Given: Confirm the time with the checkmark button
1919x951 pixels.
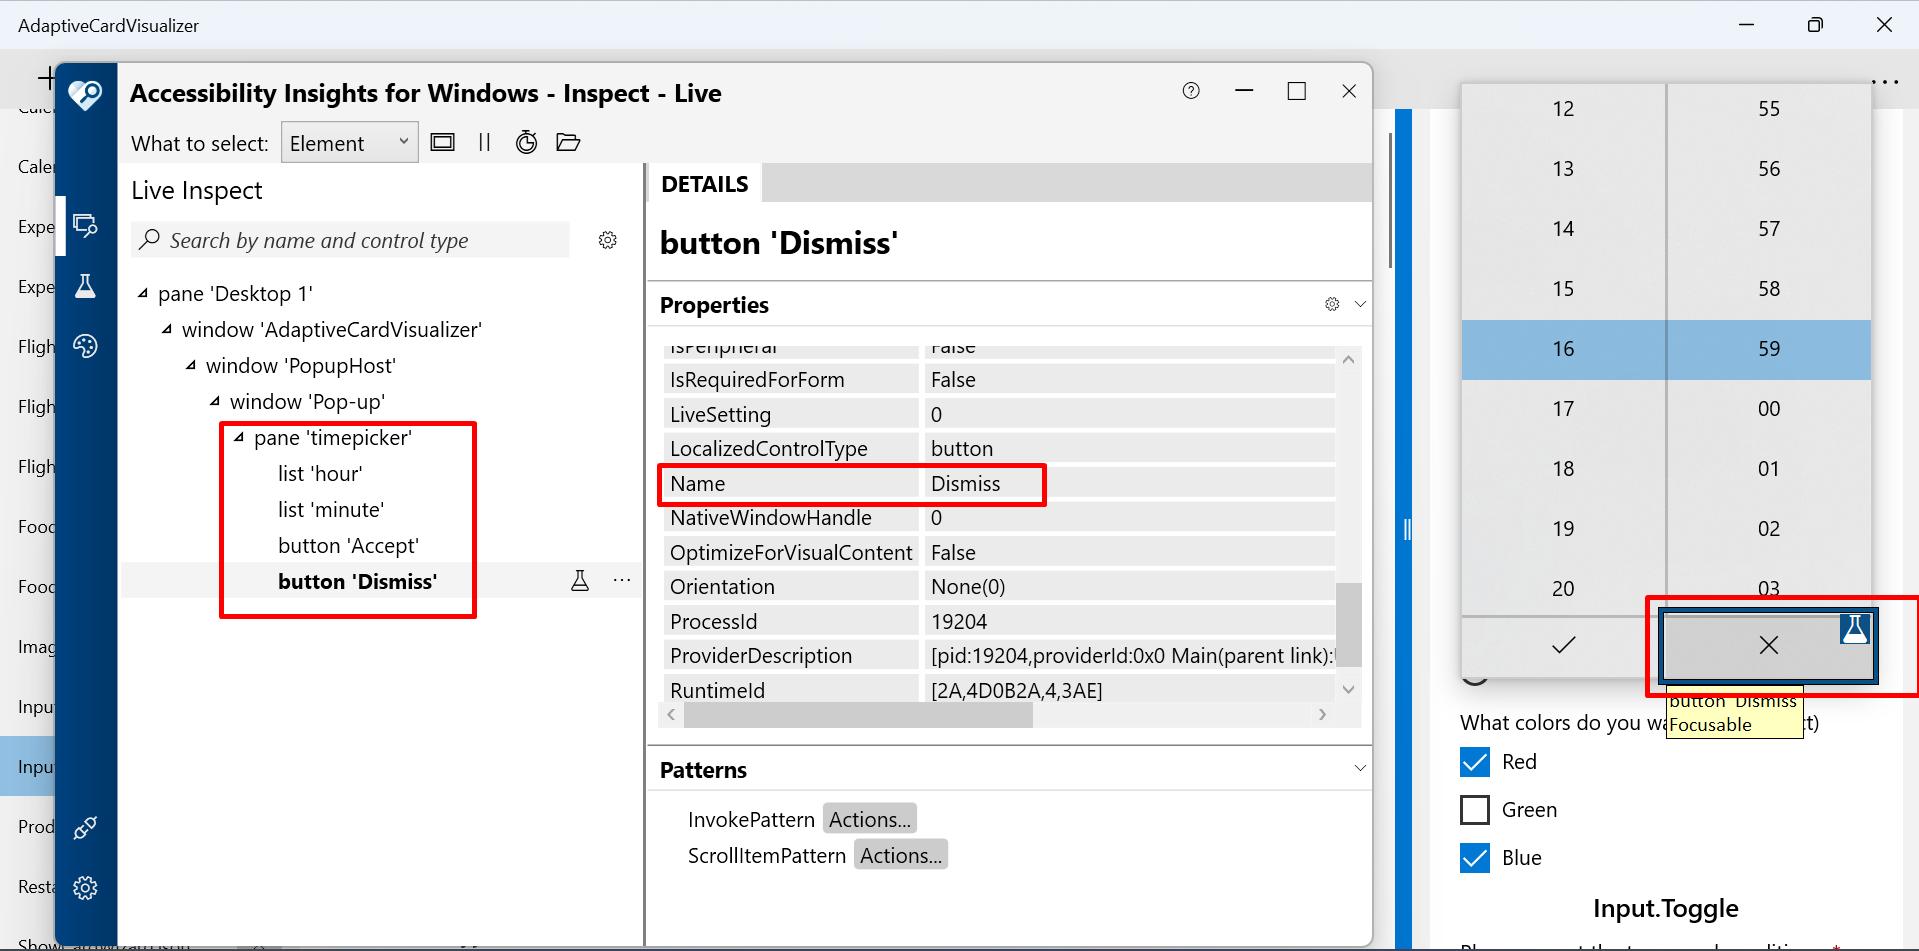Looking at the screenshot, I should (1563, 645).
